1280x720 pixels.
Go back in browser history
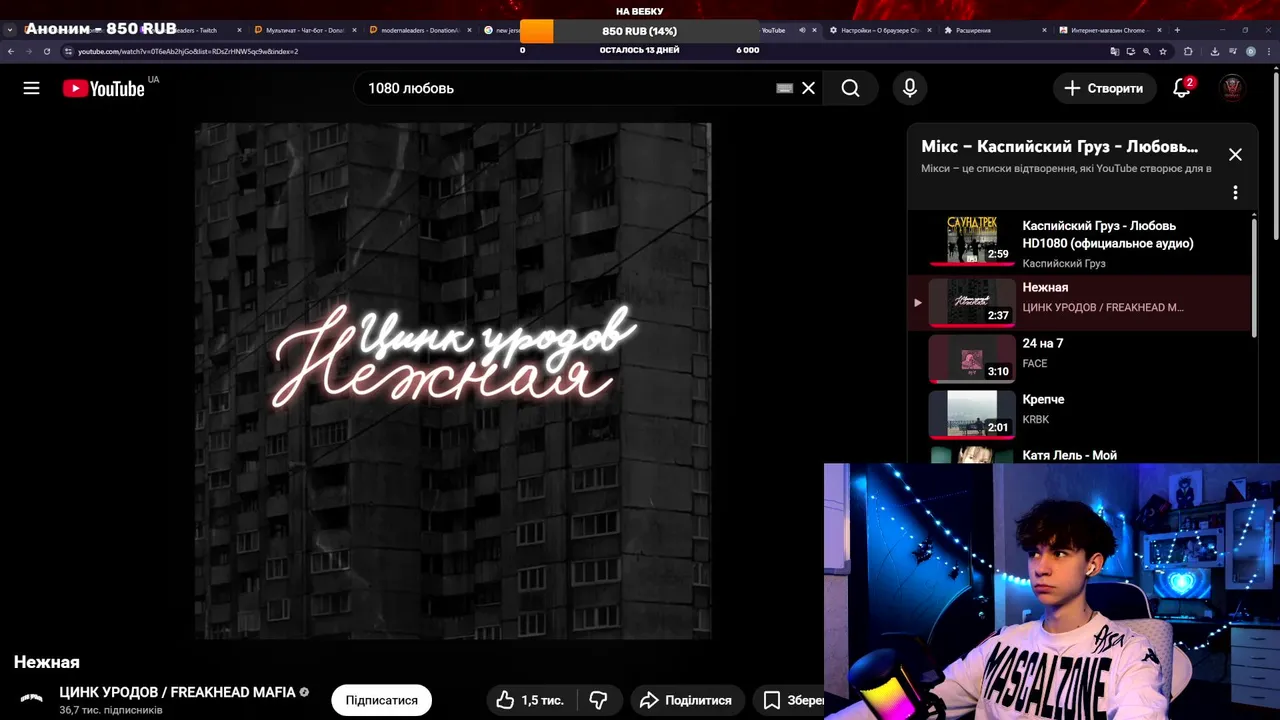point(11,51)
